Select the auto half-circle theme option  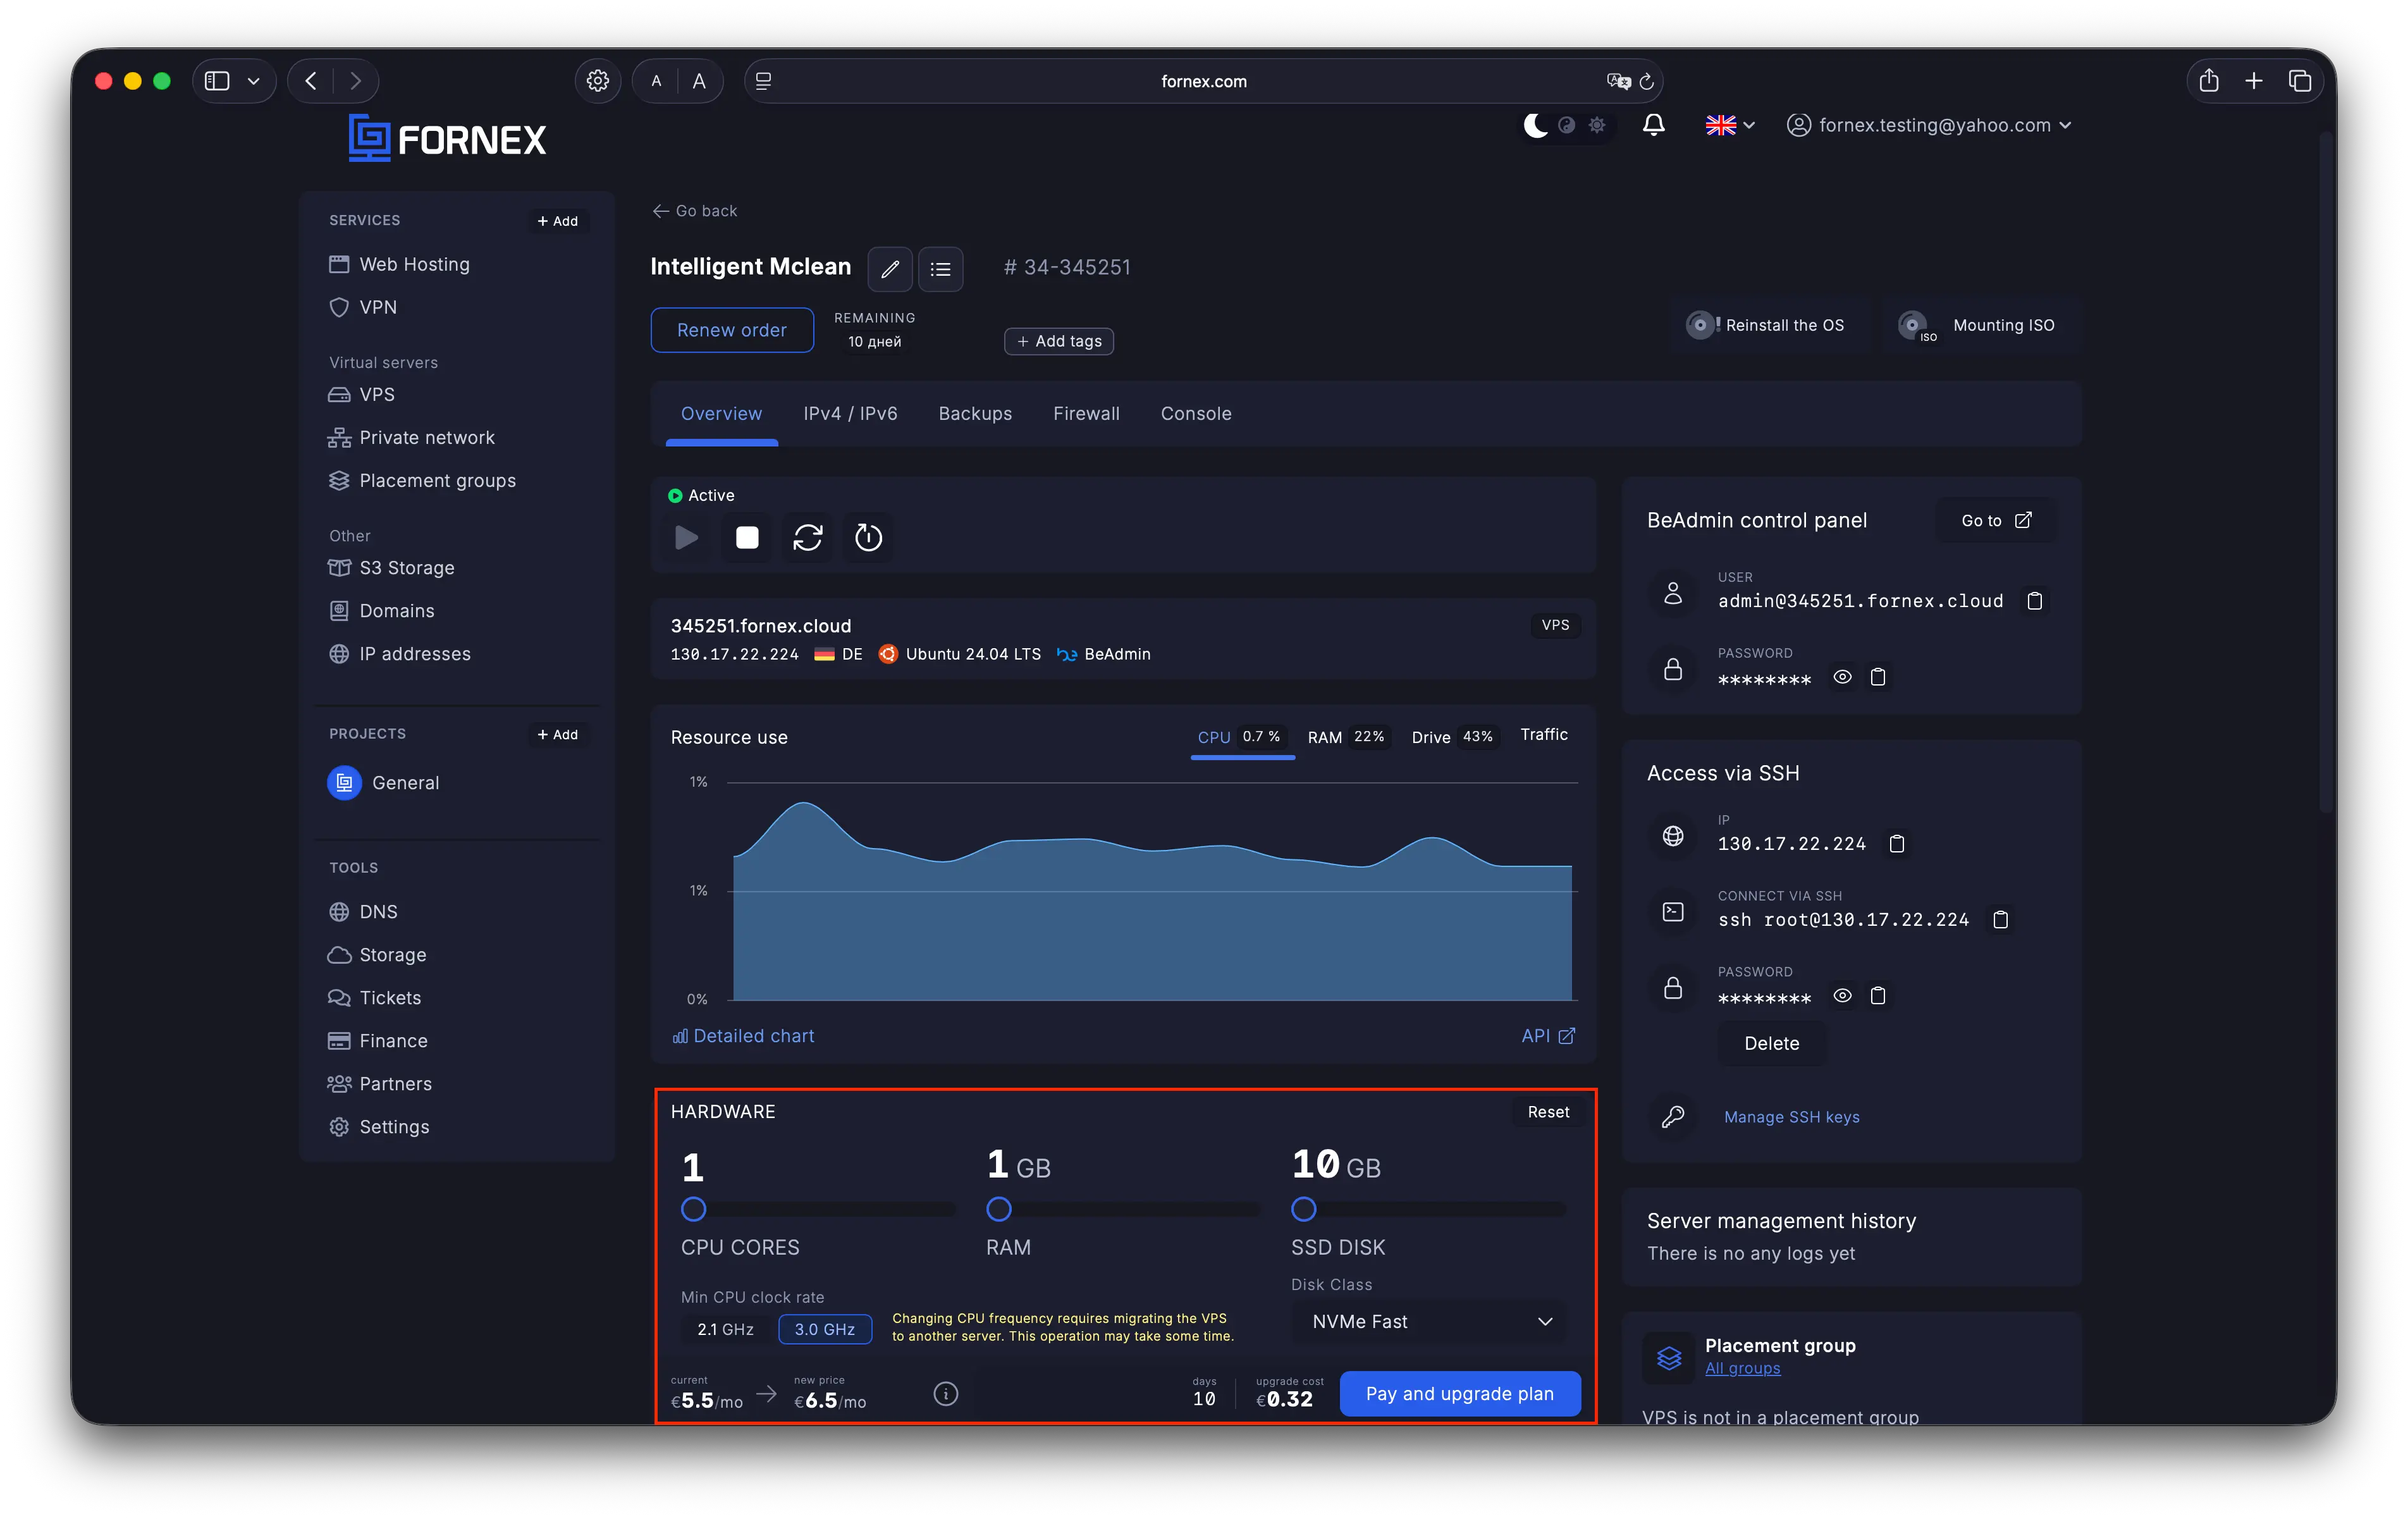1567,125
